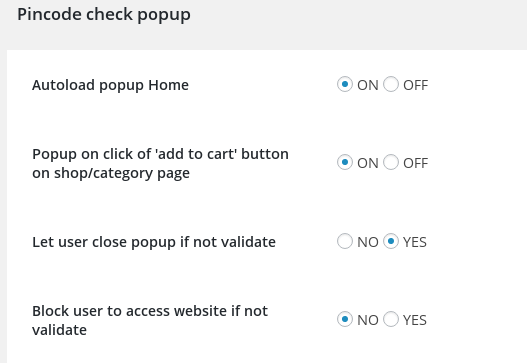Select OFF radio for 'add to cart' popup
527x363 pixels.
click(391, 163)
